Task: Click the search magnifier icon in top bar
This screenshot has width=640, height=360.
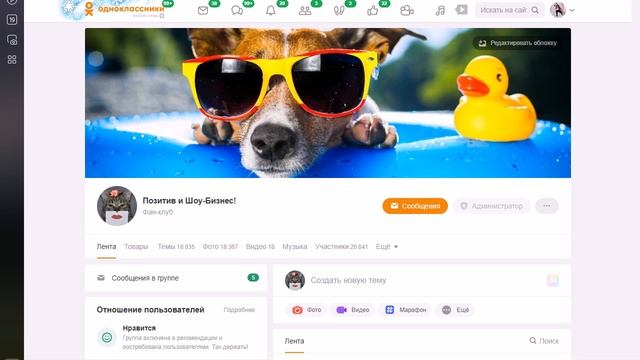Action: click(x=535, y=10)
